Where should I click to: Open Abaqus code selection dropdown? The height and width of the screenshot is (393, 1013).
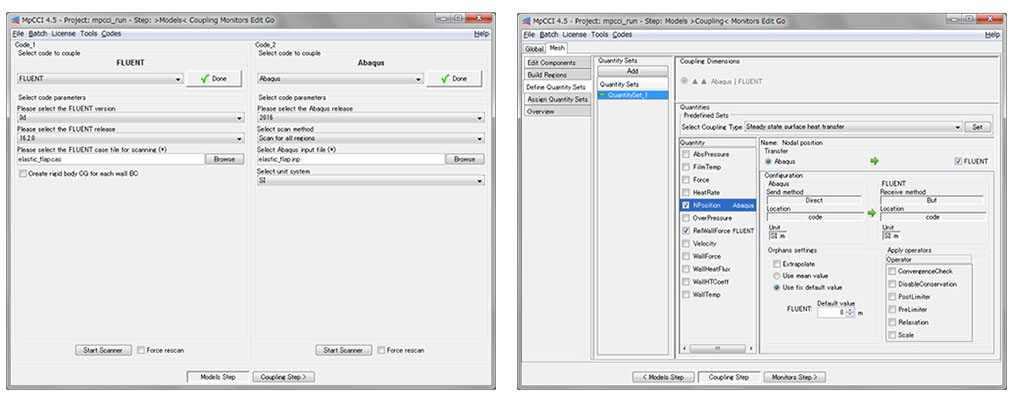(340, 79)
